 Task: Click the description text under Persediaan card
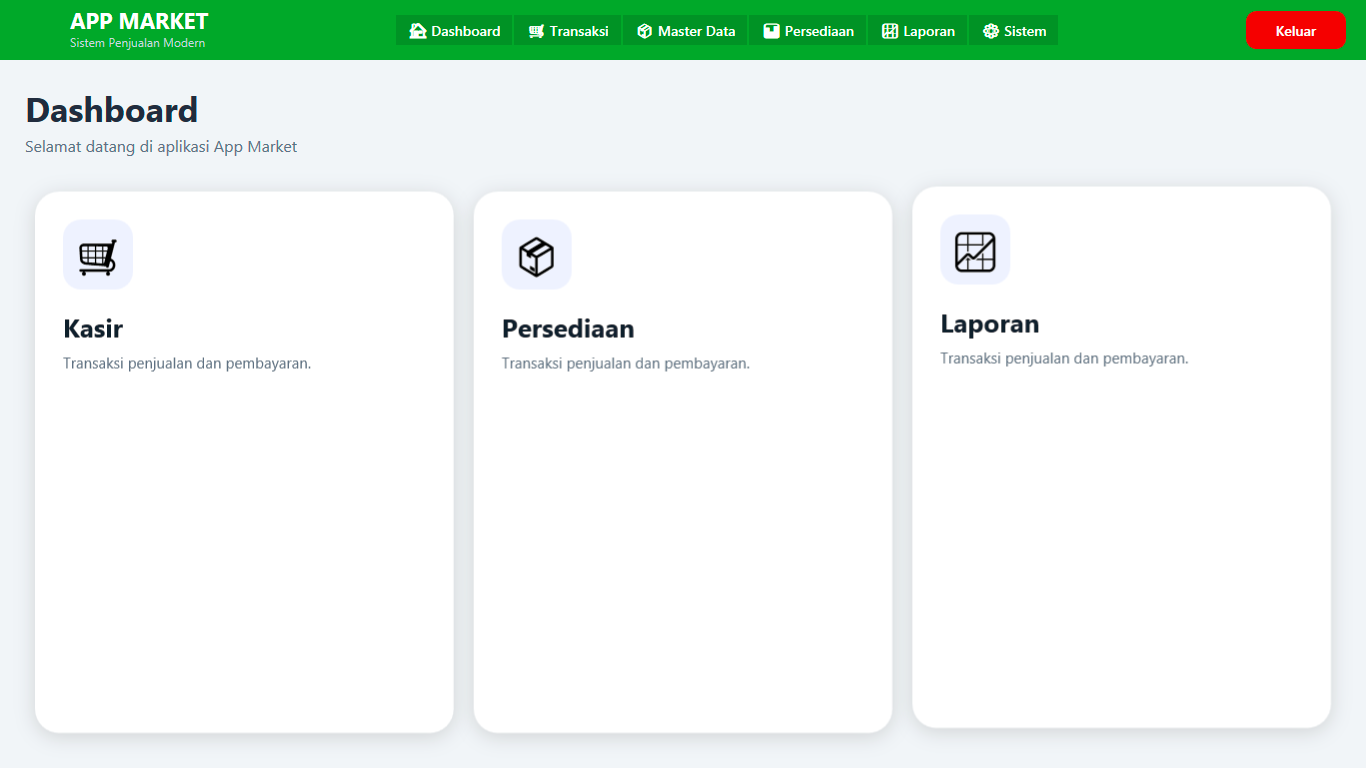tap(626, 363)
